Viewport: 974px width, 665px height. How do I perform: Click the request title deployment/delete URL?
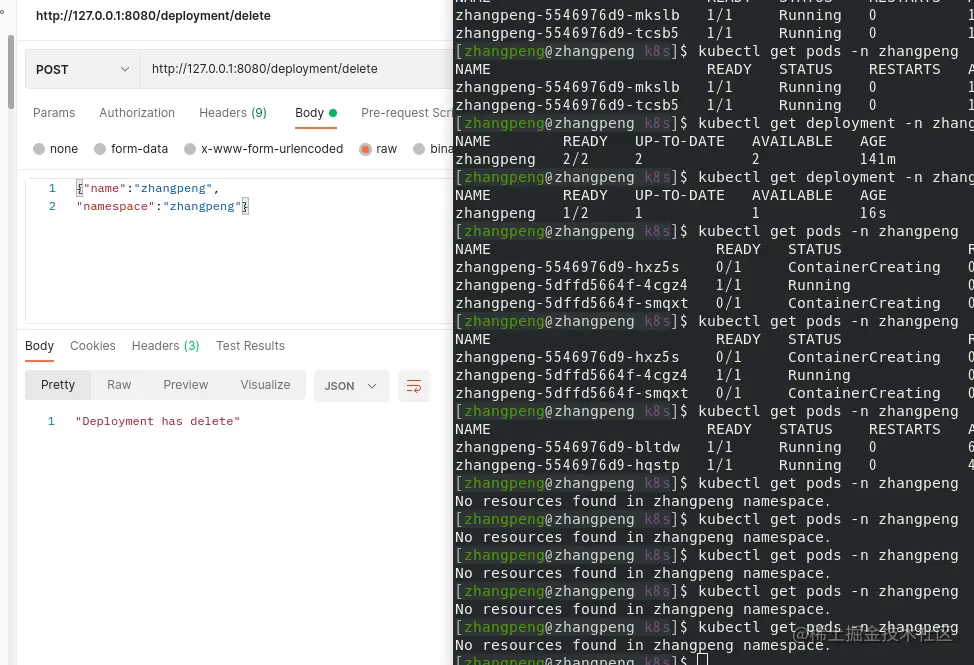click(153, 16)
